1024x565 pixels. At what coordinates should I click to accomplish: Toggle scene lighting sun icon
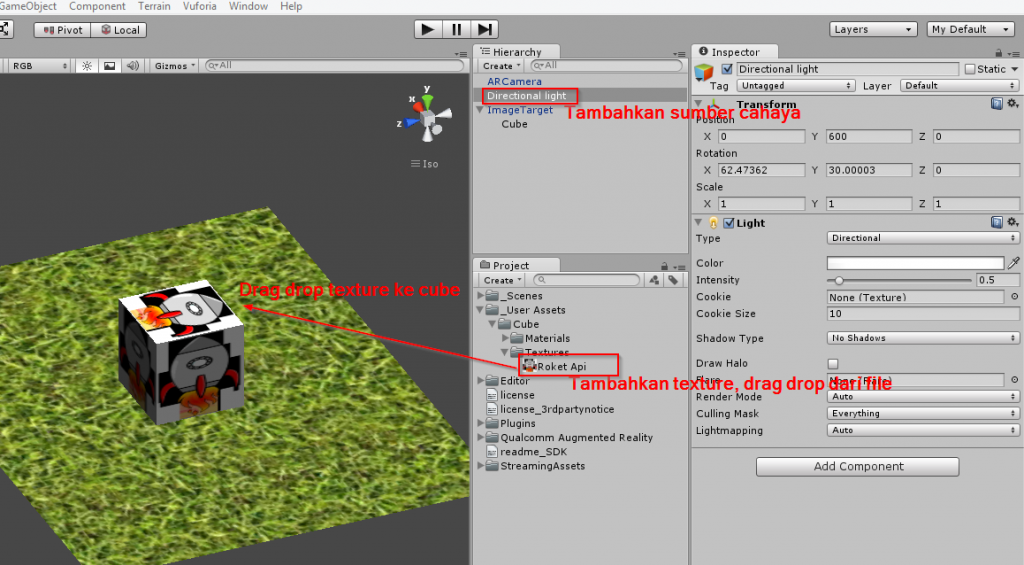[87, 66]
